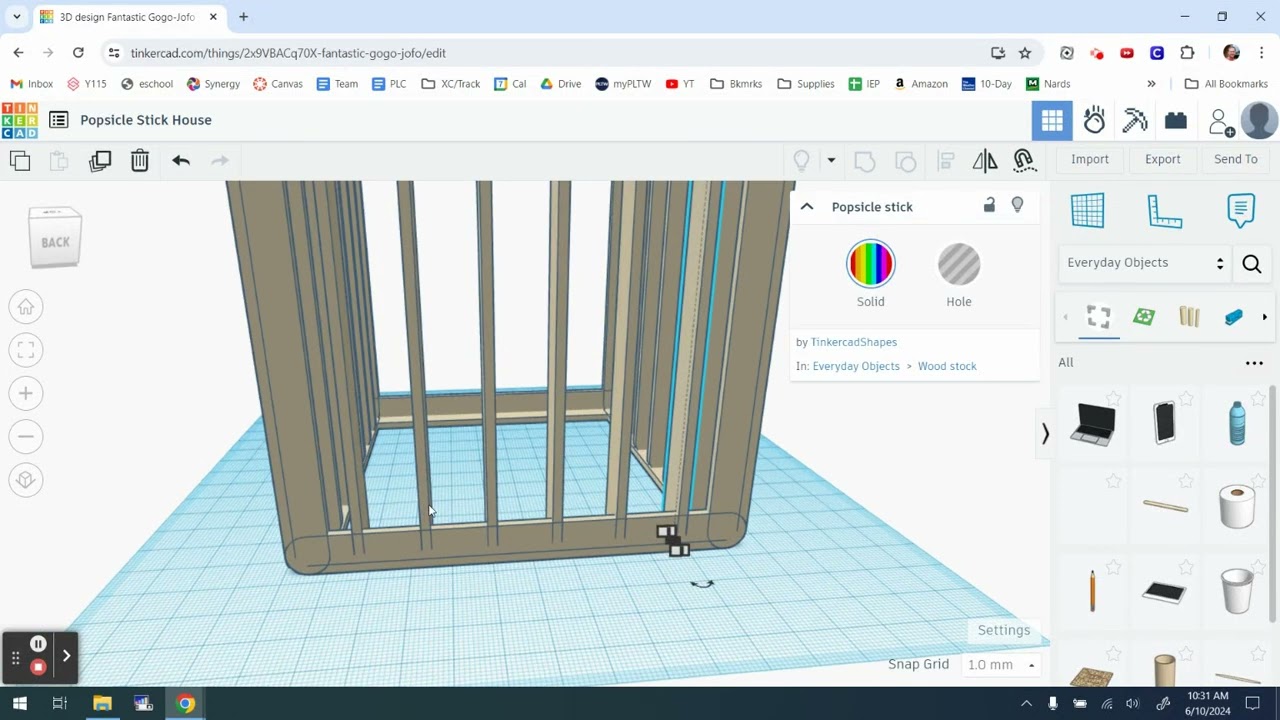Search shapes with magnifier icon
The width and height of the screenshot is (1280, 720).
[1251, 264]
